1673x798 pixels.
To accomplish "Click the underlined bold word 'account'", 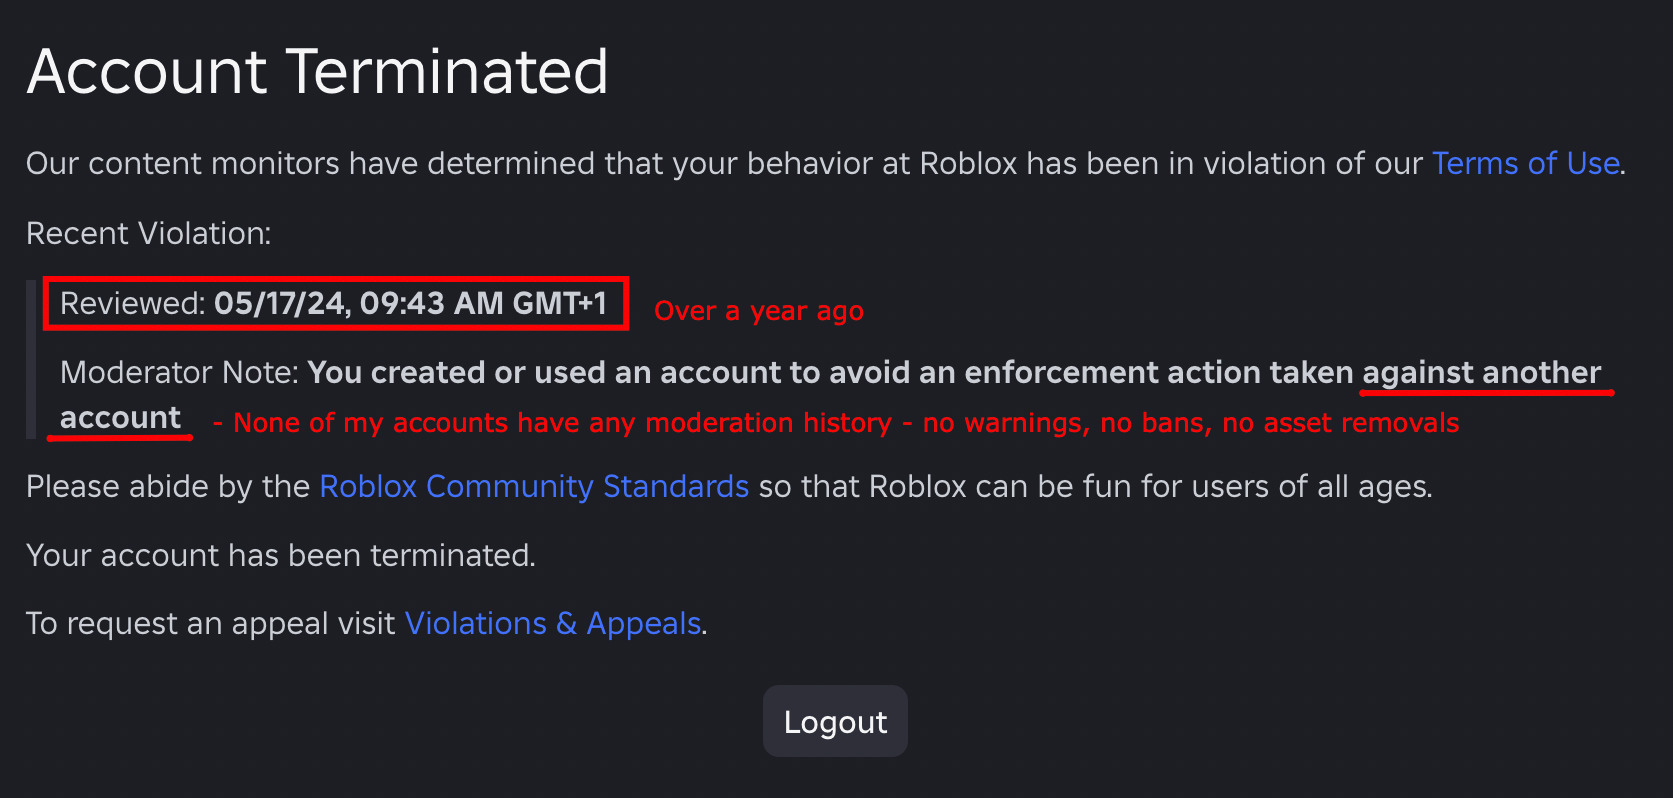I will pyautogui.click(x=120, y=418).
